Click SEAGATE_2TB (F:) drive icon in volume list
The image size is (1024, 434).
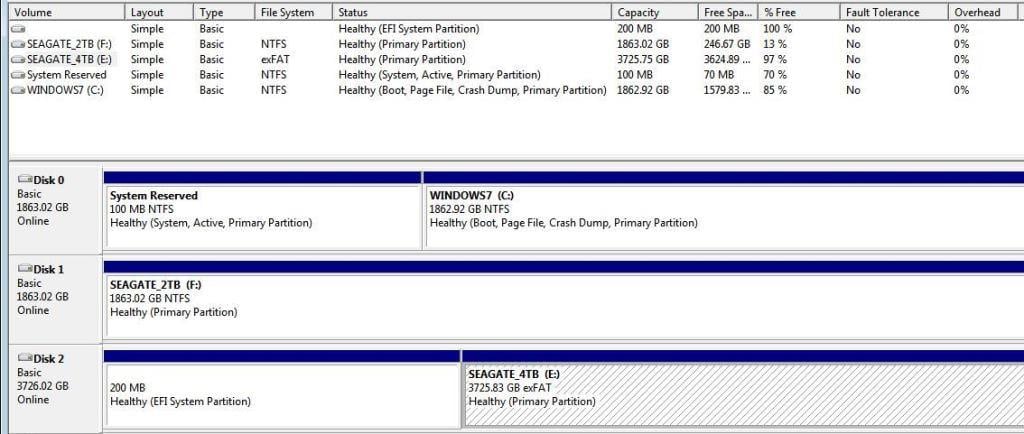[18, 45]
